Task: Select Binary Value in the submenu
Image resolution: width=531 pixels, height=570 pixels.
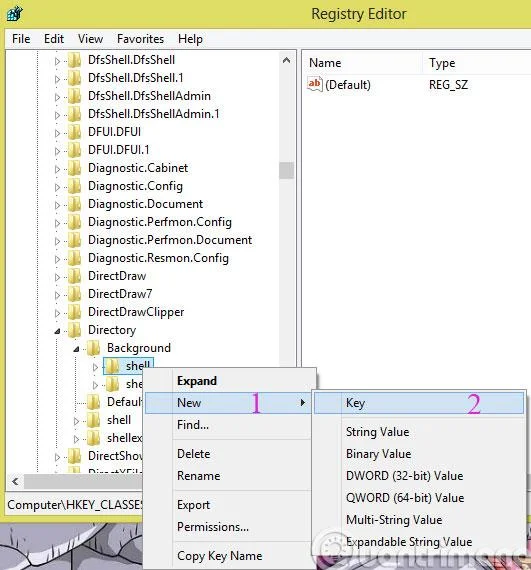Action: pos(419,454)
